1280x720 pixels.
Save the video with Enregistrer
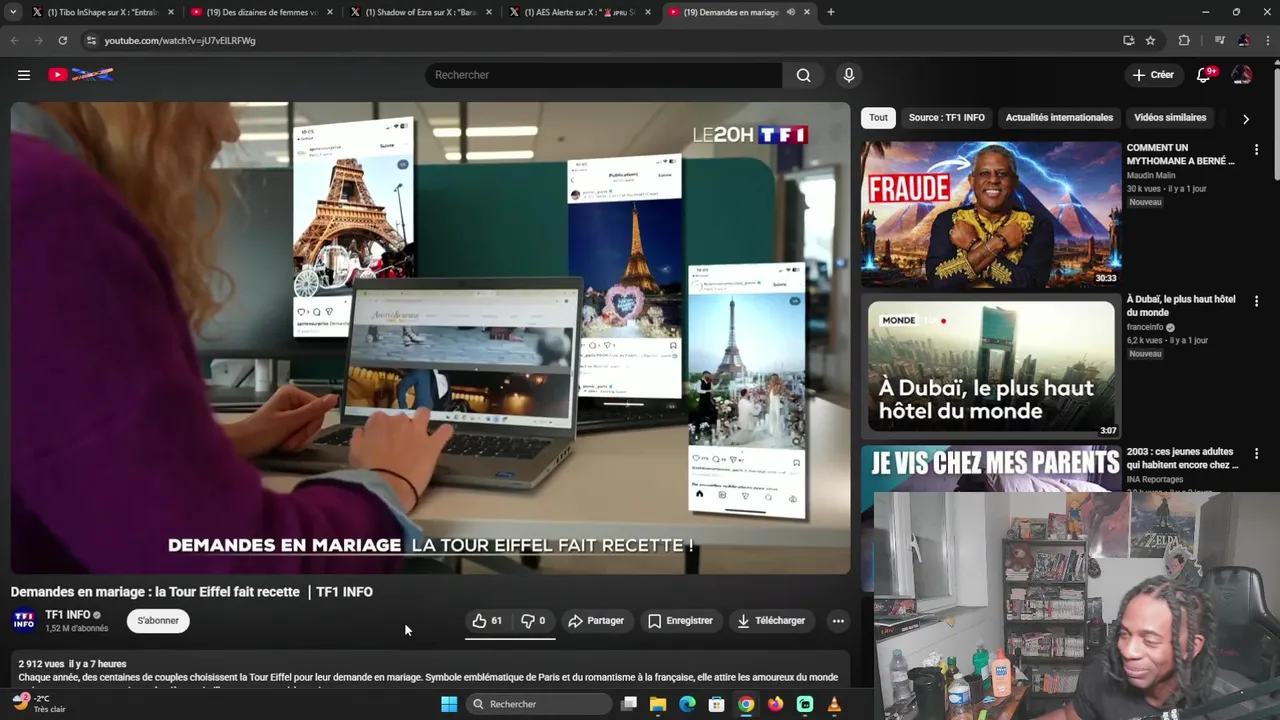pyautogui.click(x=680, y=621)
